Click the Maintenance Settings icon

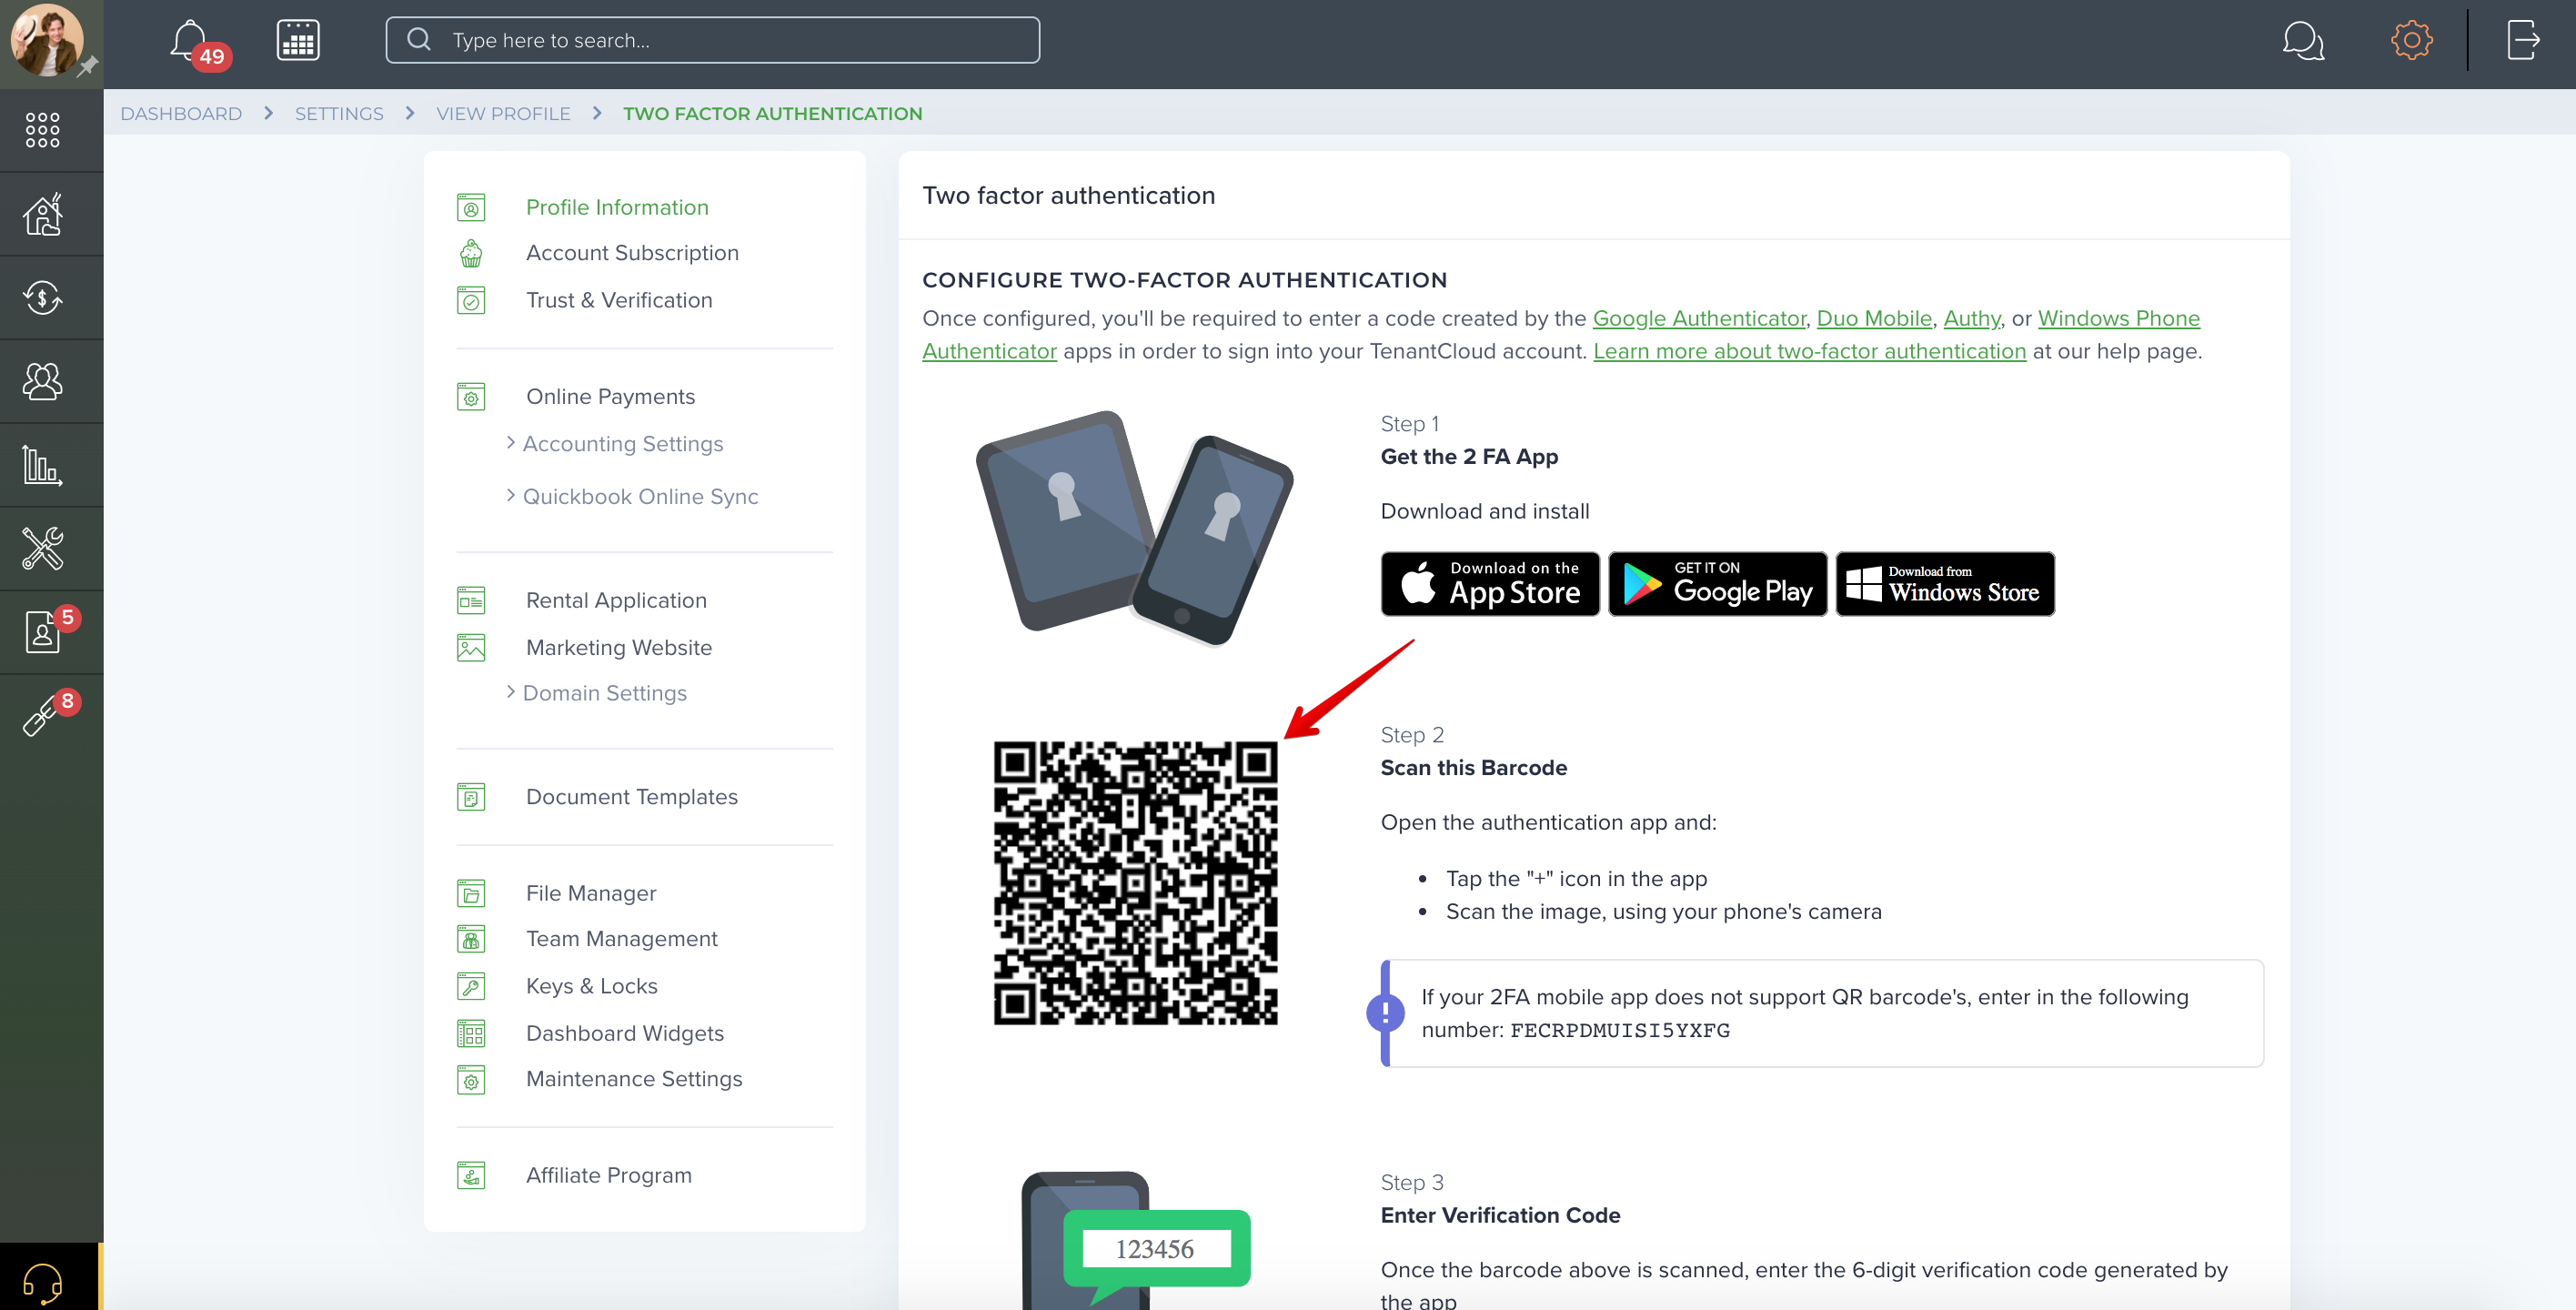tap(471, 1080)
